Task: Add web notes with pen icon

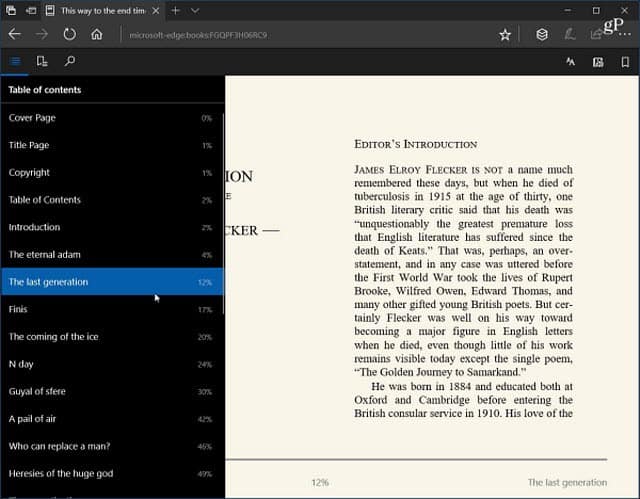Action: coord(570,35)
